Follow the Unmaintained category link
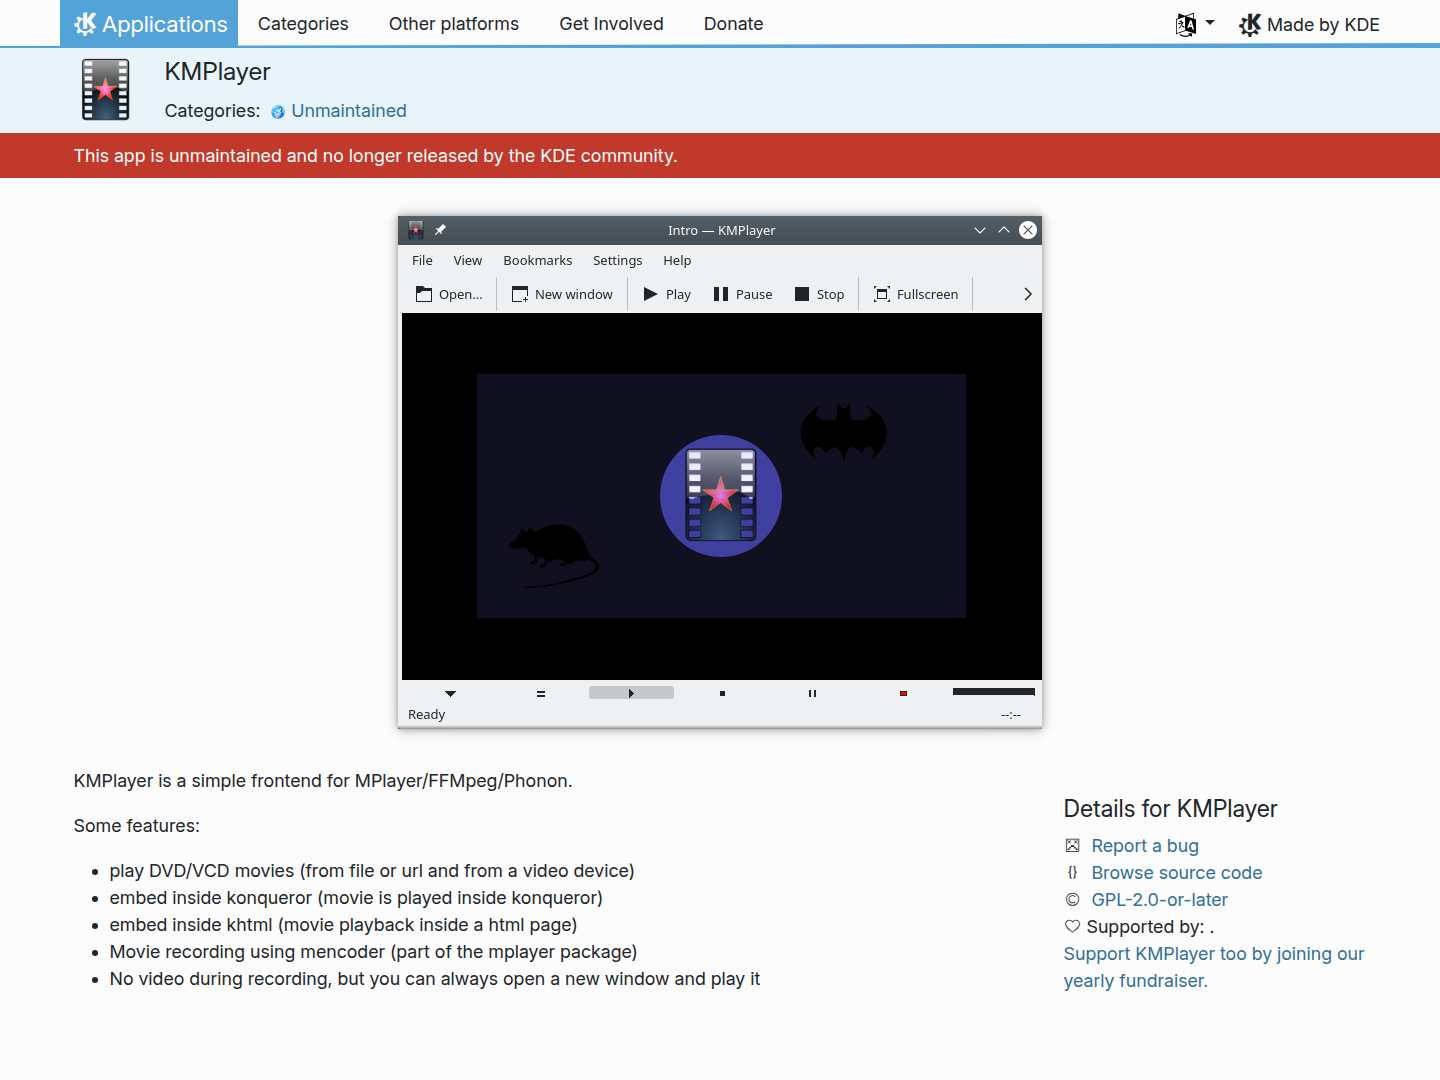The image size is (1440, 1080). tap(349, 111)
